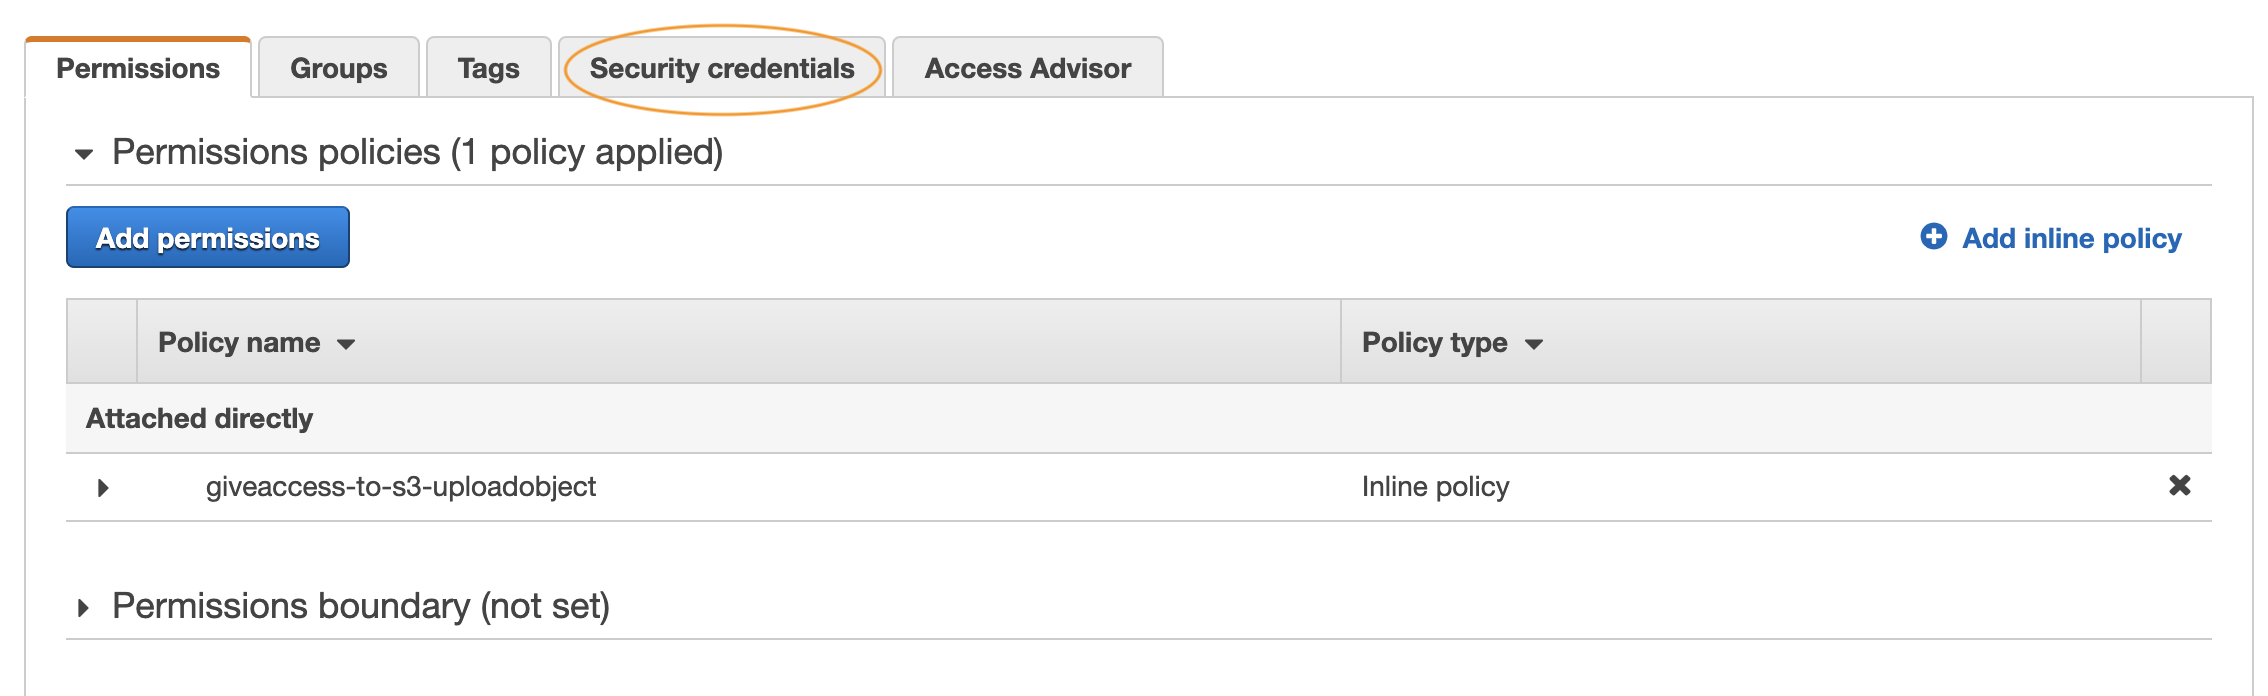The width and height of the screenshot is (2268, 696).
Task: Sort using the Policy type arrow
Action: 1533,344
